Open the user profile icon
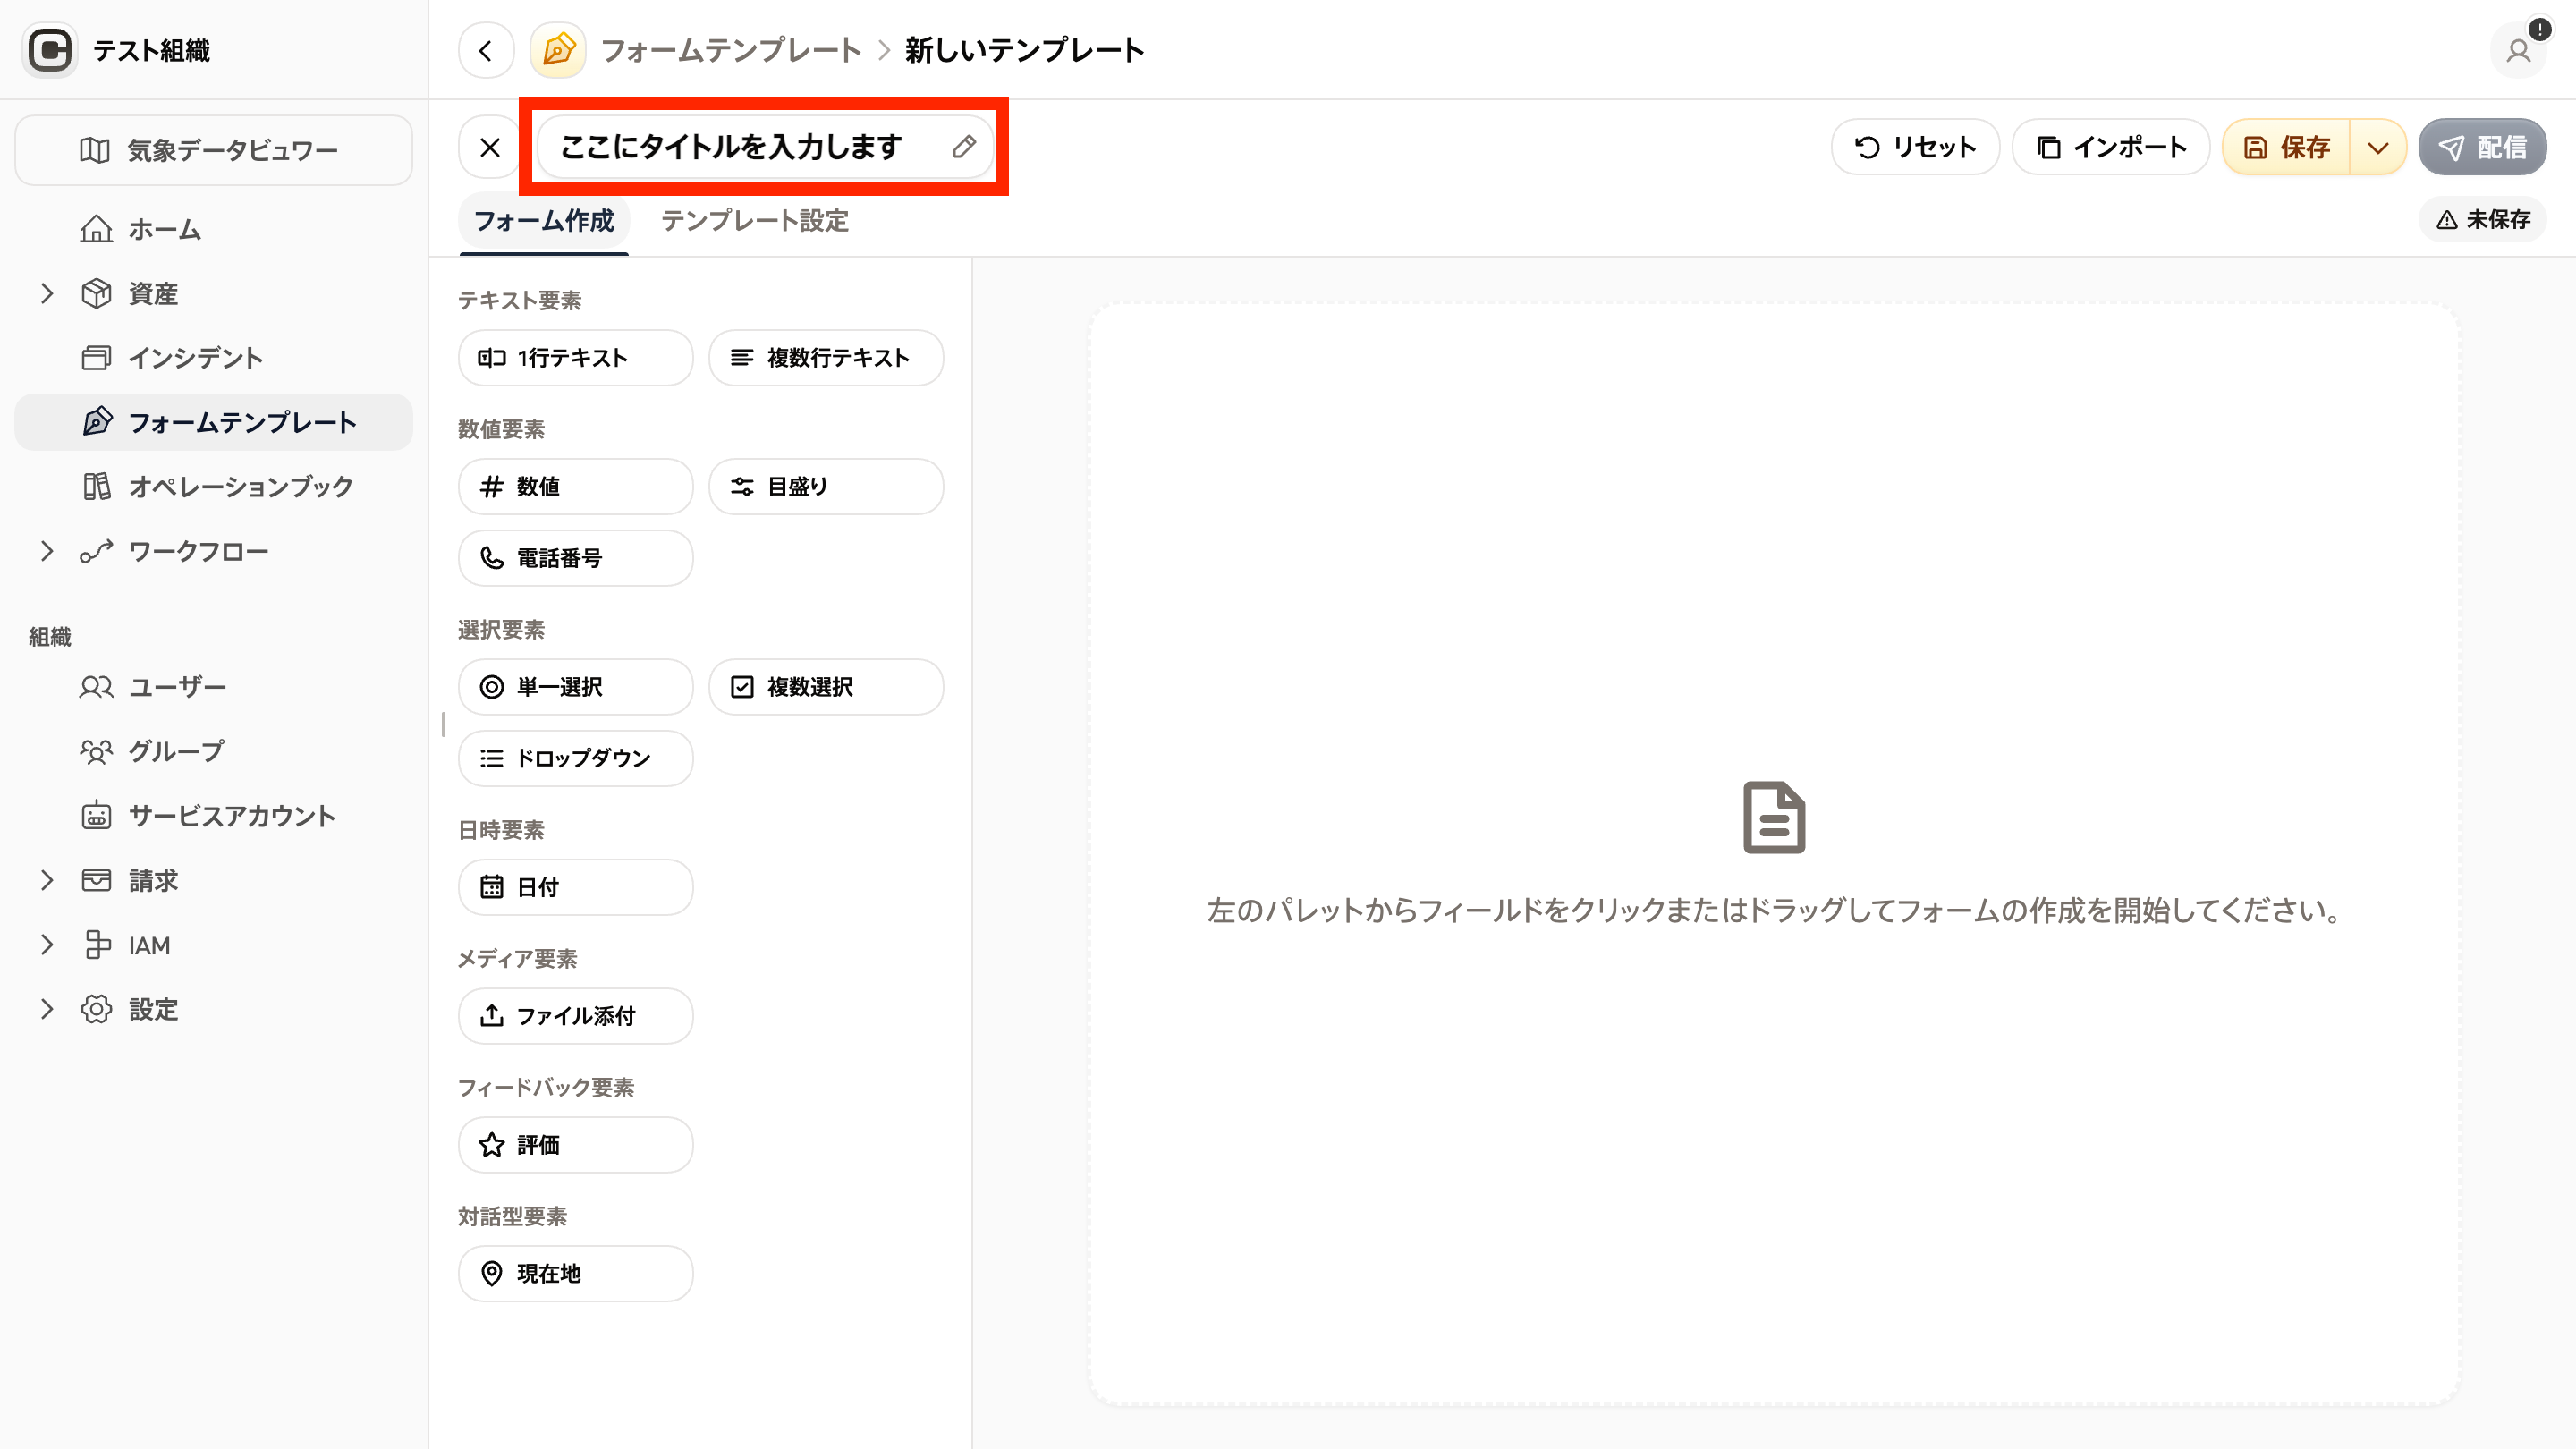Image resolution: width=2576 pixels, height=1449 pixels. pyautogui.click(x=2518, y=50)
